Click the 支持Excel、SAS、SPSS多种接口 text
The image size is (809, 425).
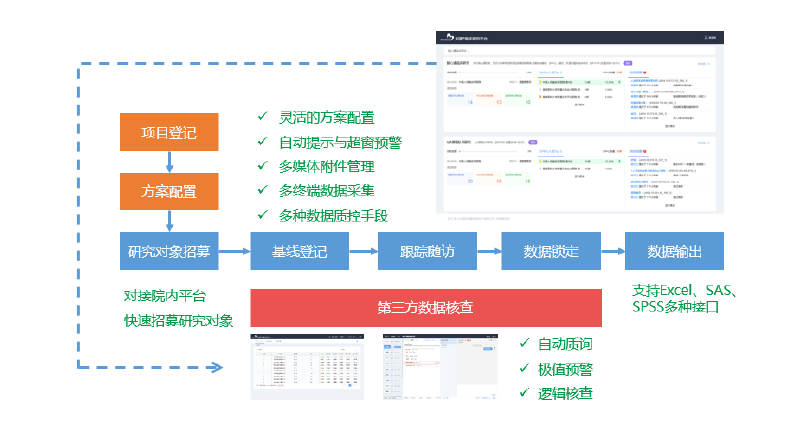pyautogui.click(x=685, y=299)
